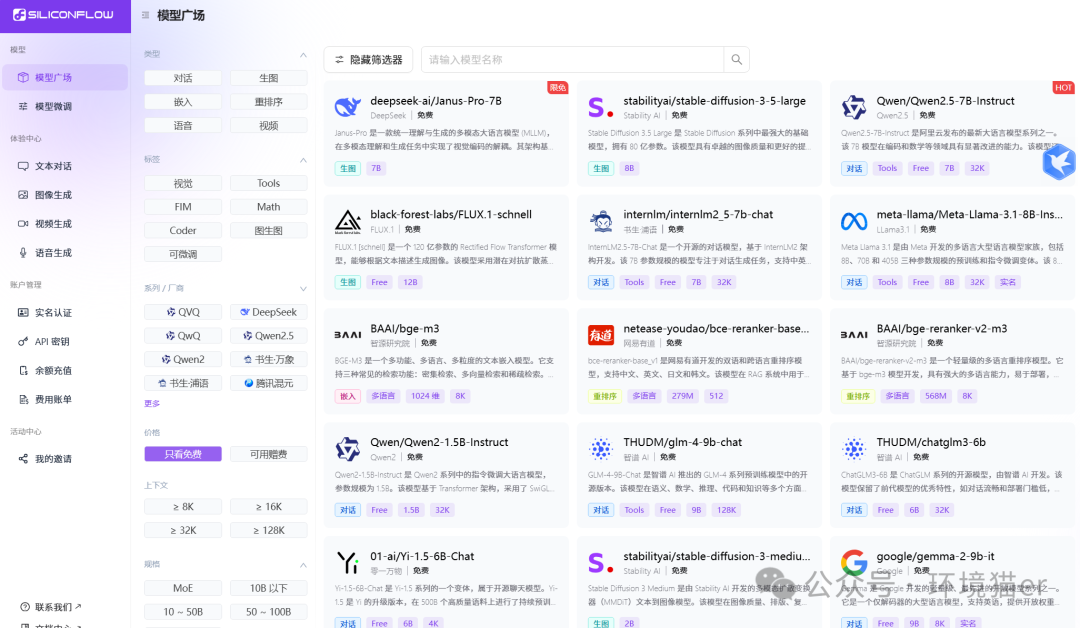Toggle the Math tag filter
The height and width of the screenshot is (628, 1080).
269,207
